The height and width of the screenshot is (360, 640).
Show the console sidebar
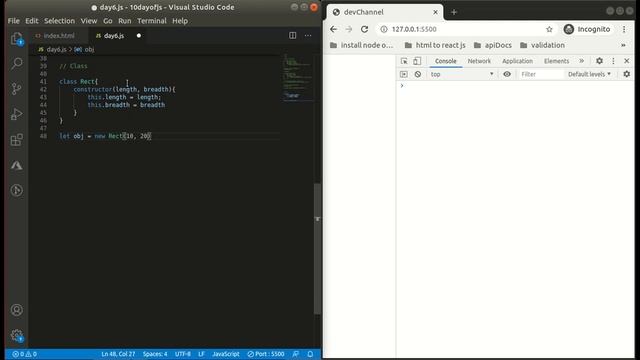pyautogui.click(x=404, y=74)
